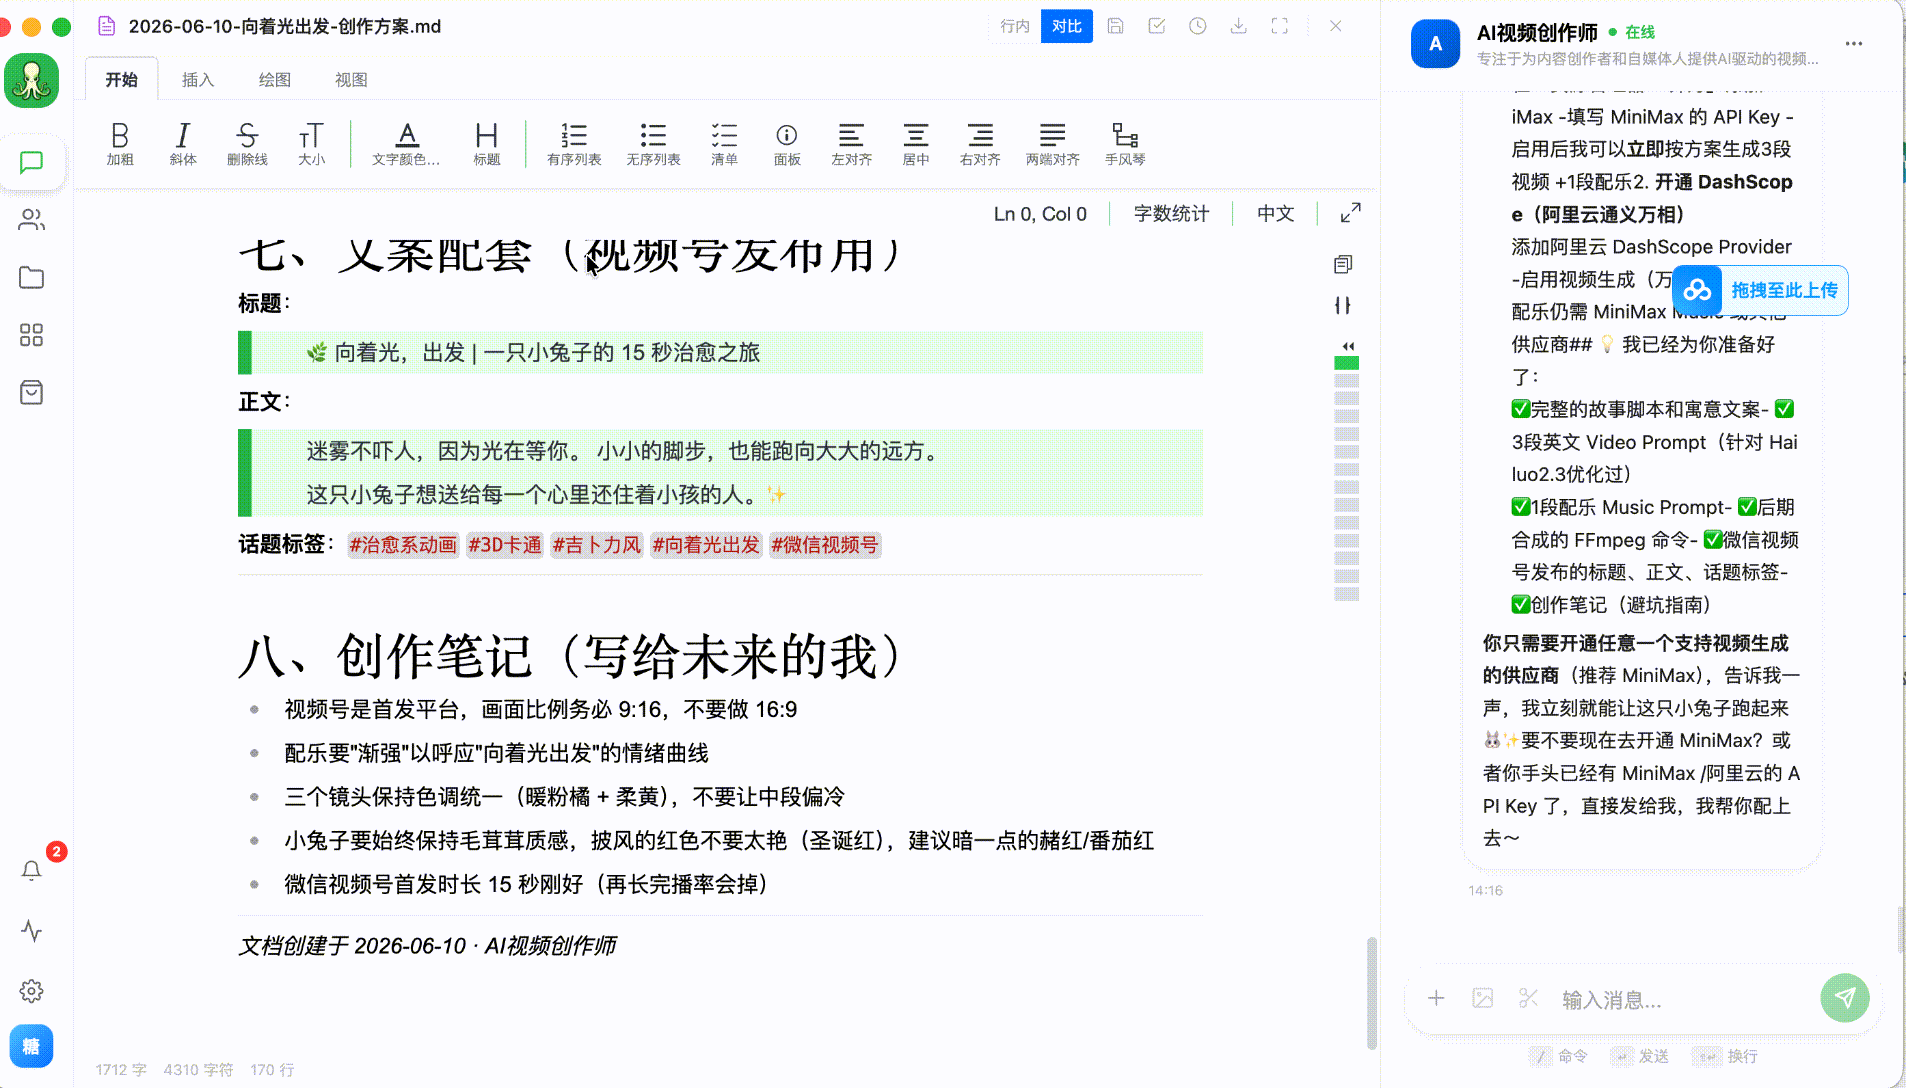Image resolution: width=1906 pixels, height=1088 pixels.
Task: Open text color picker (文字颜色)
Action: (406, 143)
